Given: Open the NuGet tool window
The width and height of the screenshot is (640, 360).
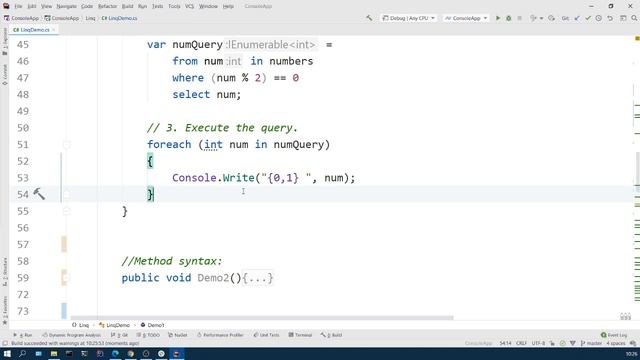Looking at the screenshot, I should coord(178,335).
